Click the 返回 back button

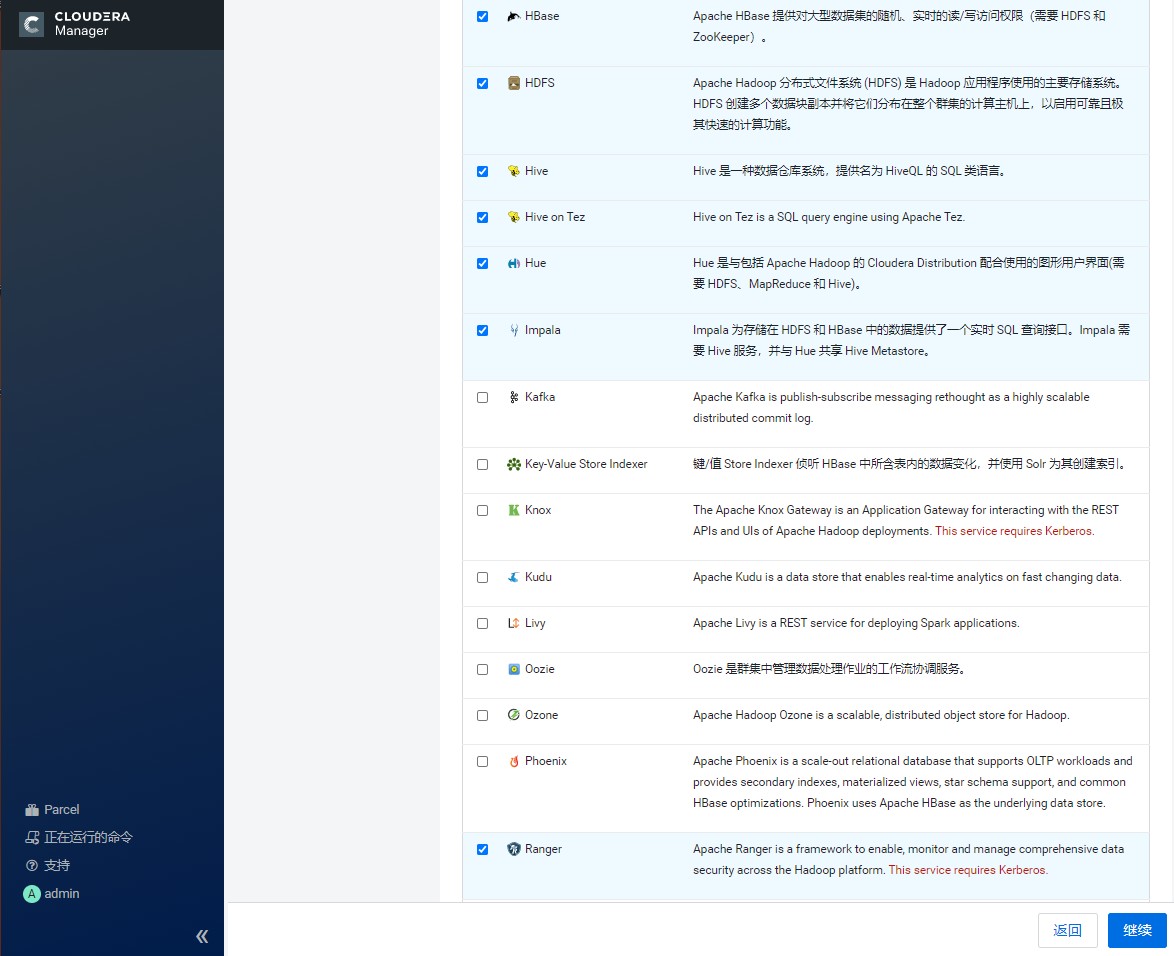pyautogui.click(x=1068, y=930)
